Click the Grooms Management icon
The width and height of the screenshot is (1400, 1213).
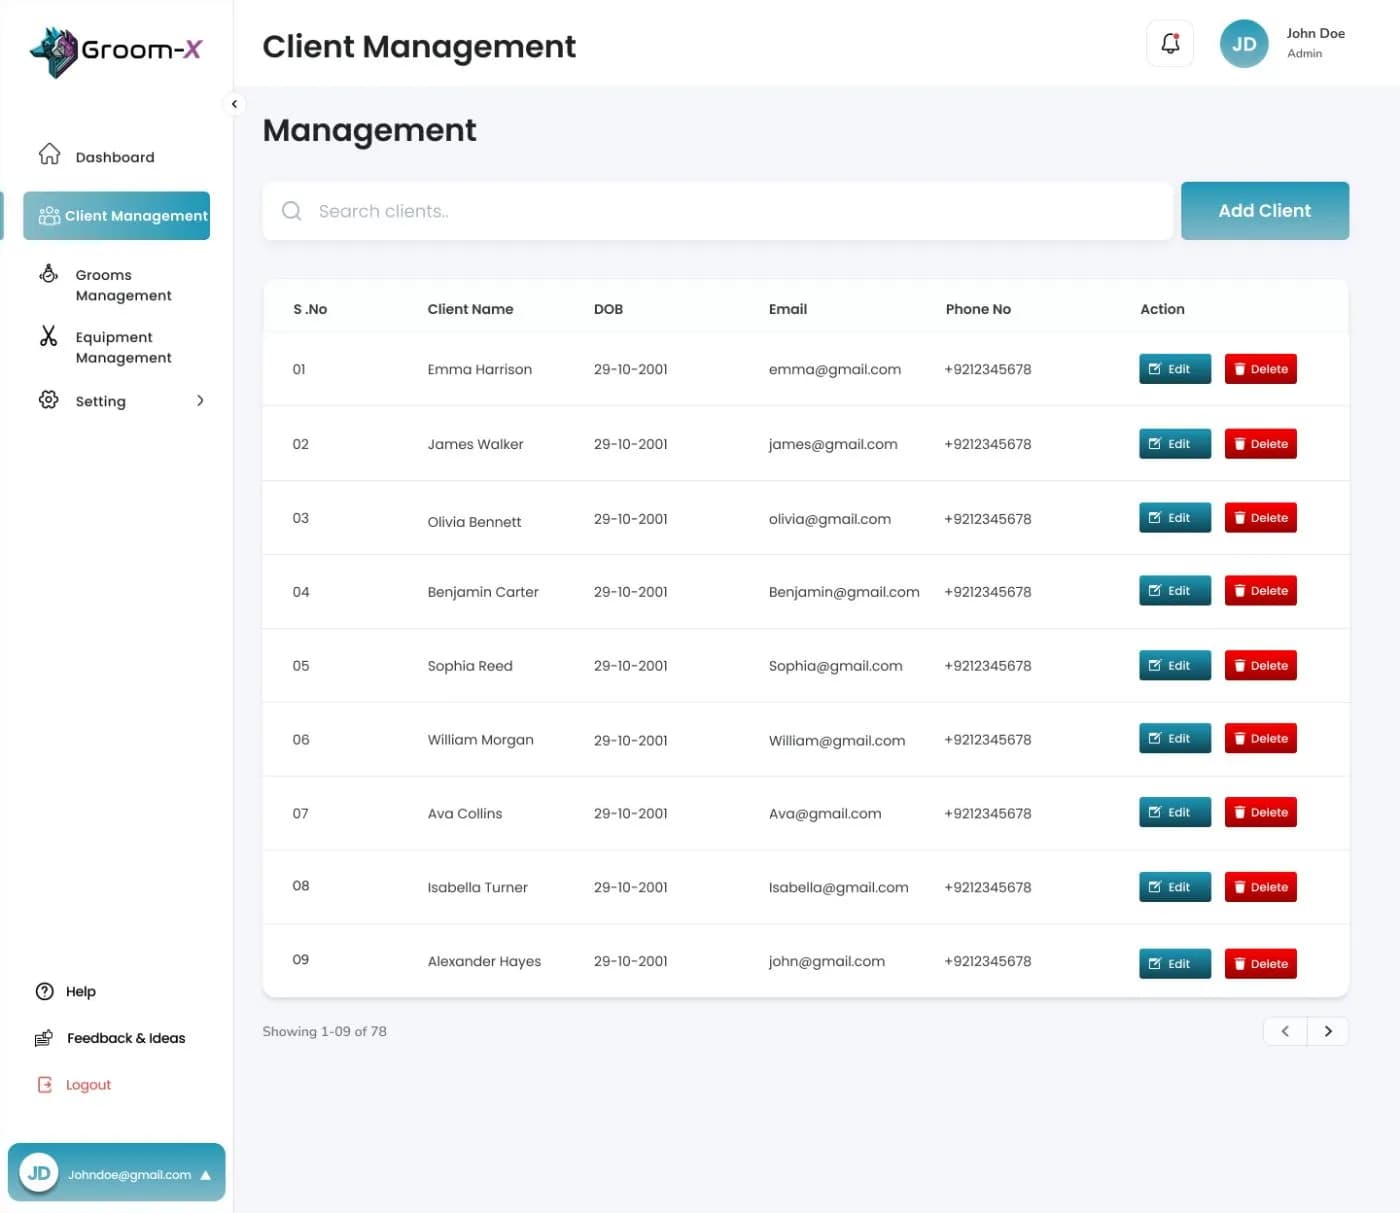point(48,273)
